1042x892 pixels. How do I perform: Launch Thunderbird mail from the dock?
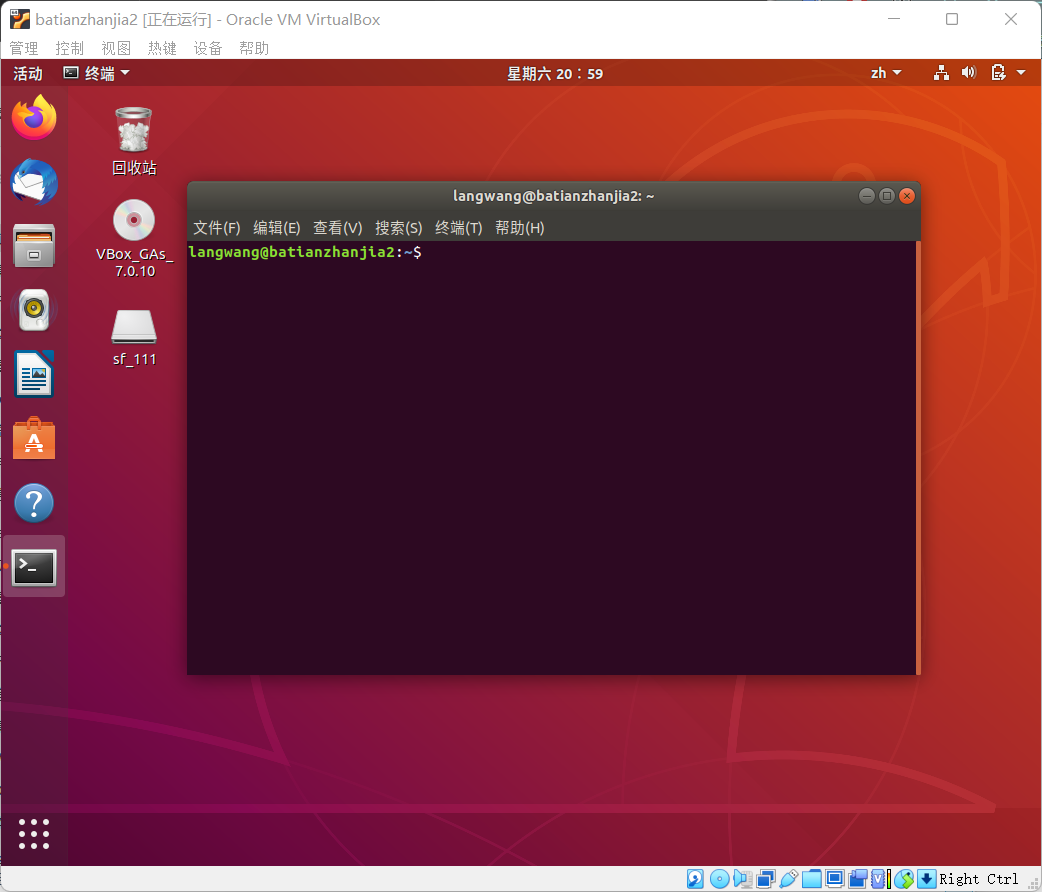(x=34, y=181)
